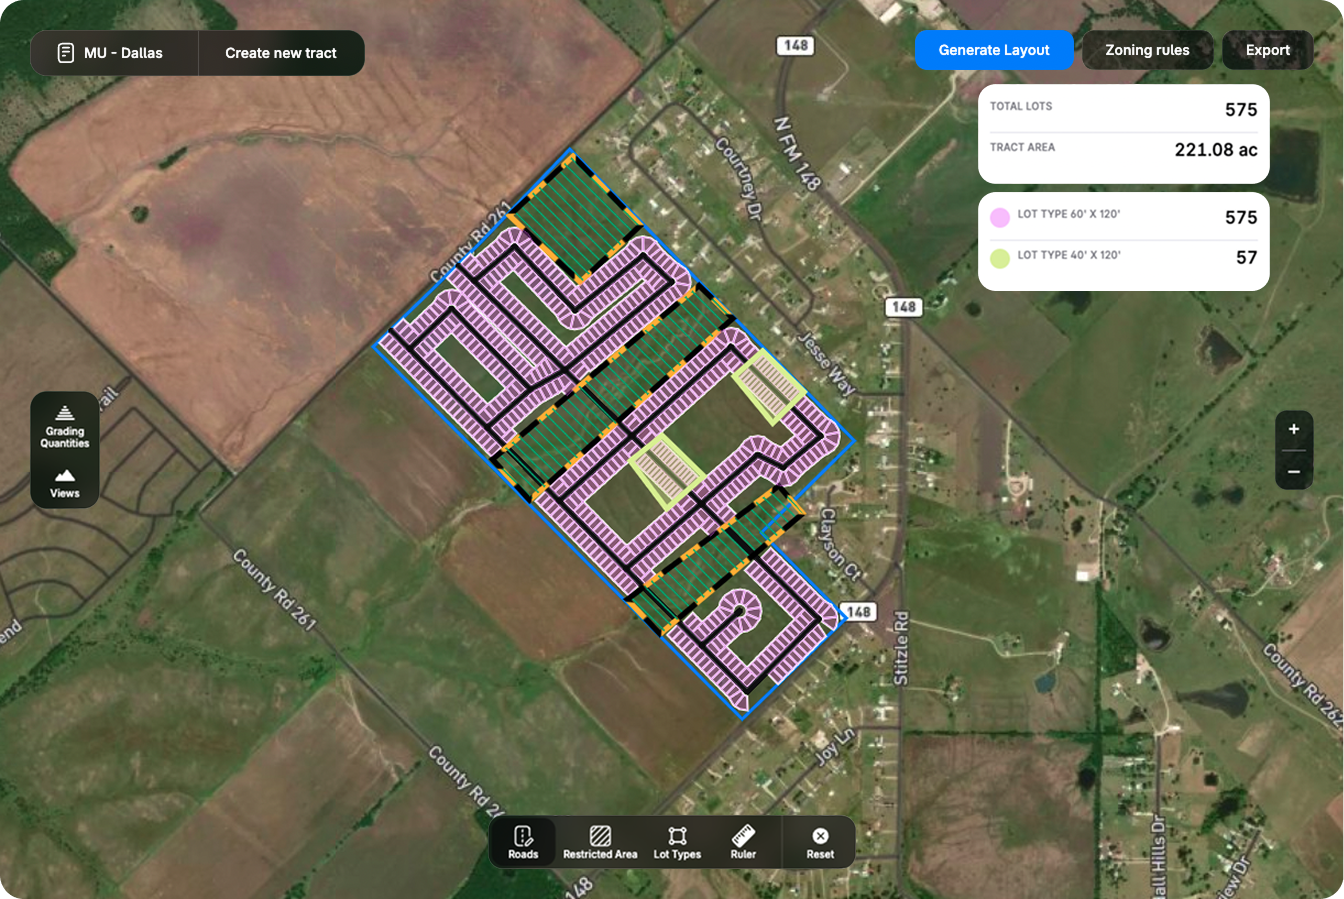Open Grading Quantities panel
This screenshot has width=1344, height=899.
(x=65, y=425)
